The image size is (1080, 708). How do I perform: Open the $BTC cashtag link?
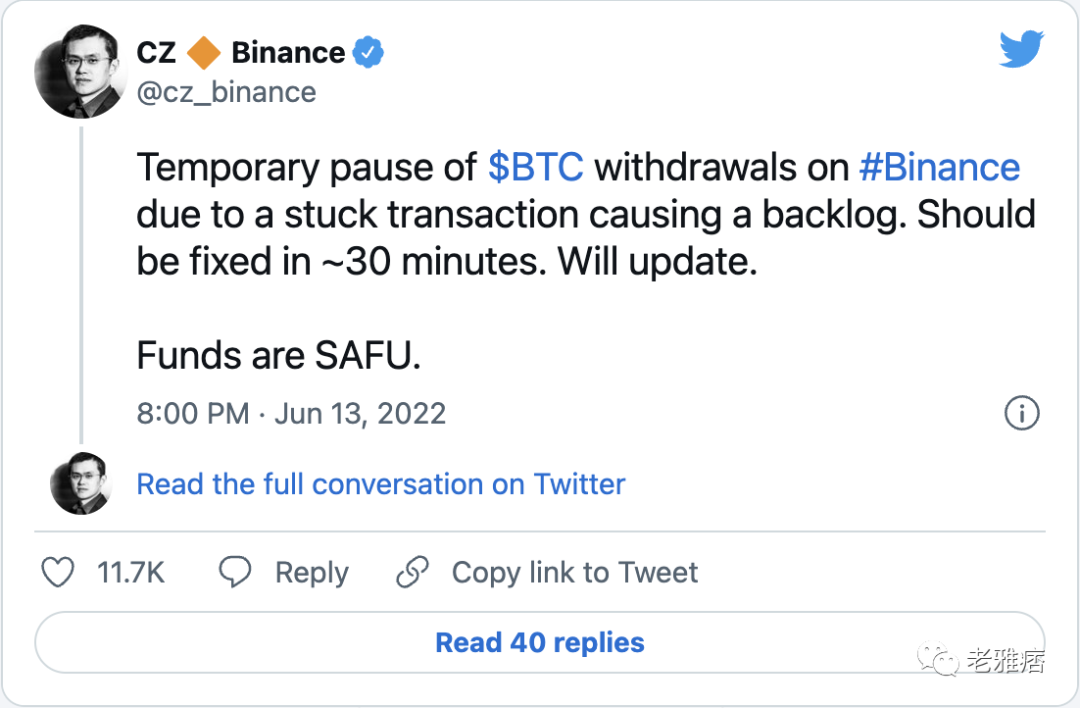535,167
